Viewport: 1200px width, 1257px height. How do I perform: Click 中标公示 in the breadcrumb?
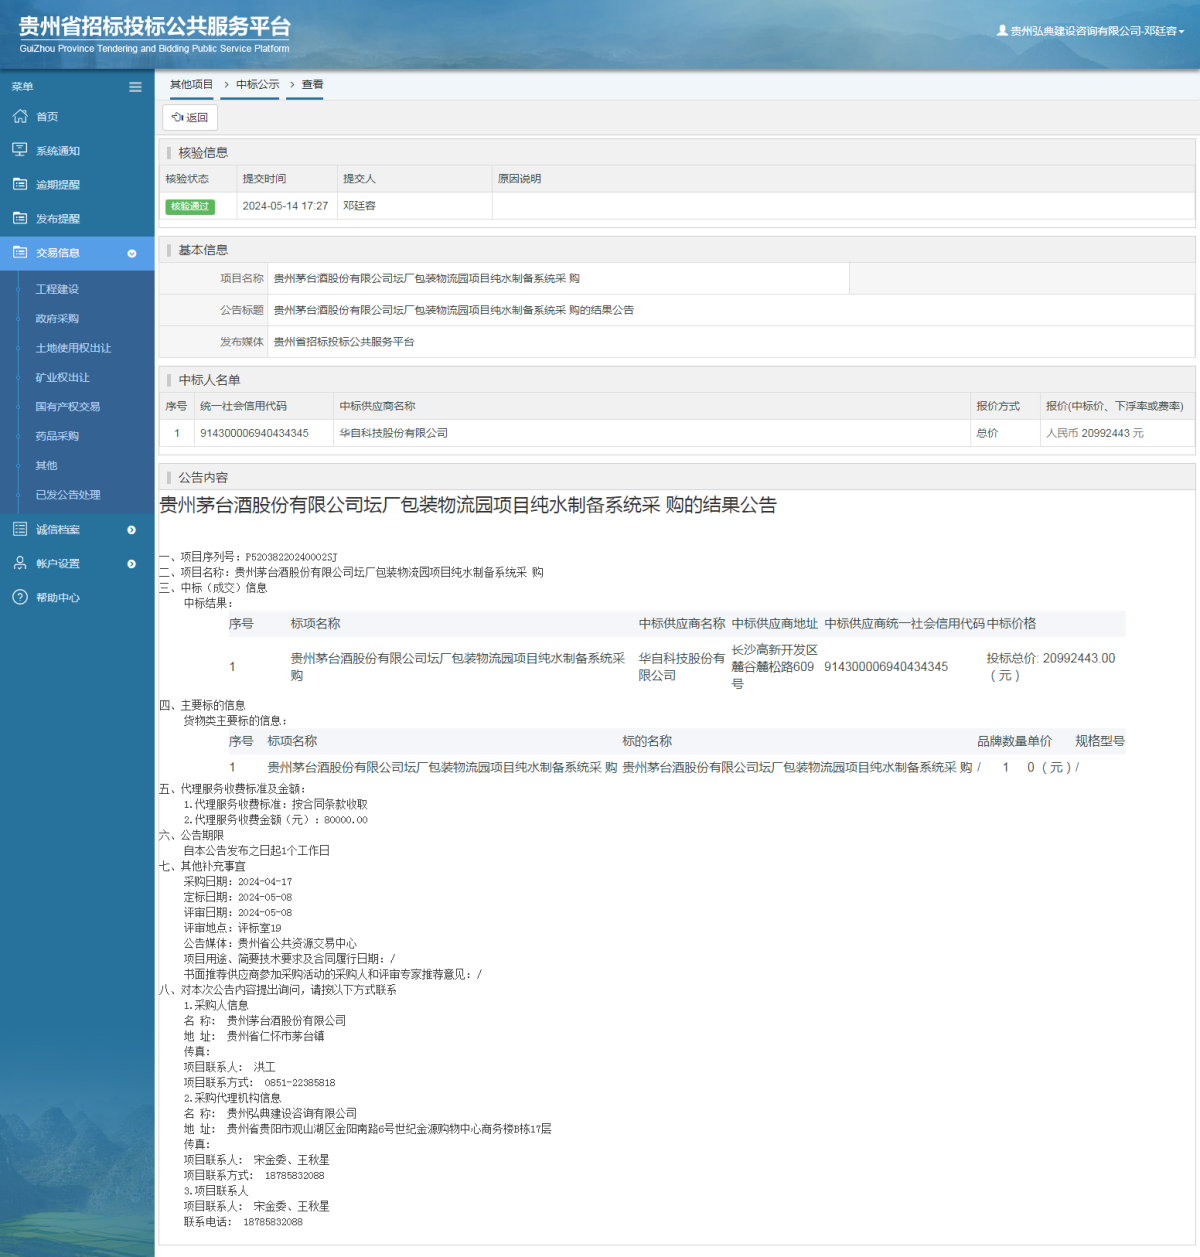tap(258, 84)
